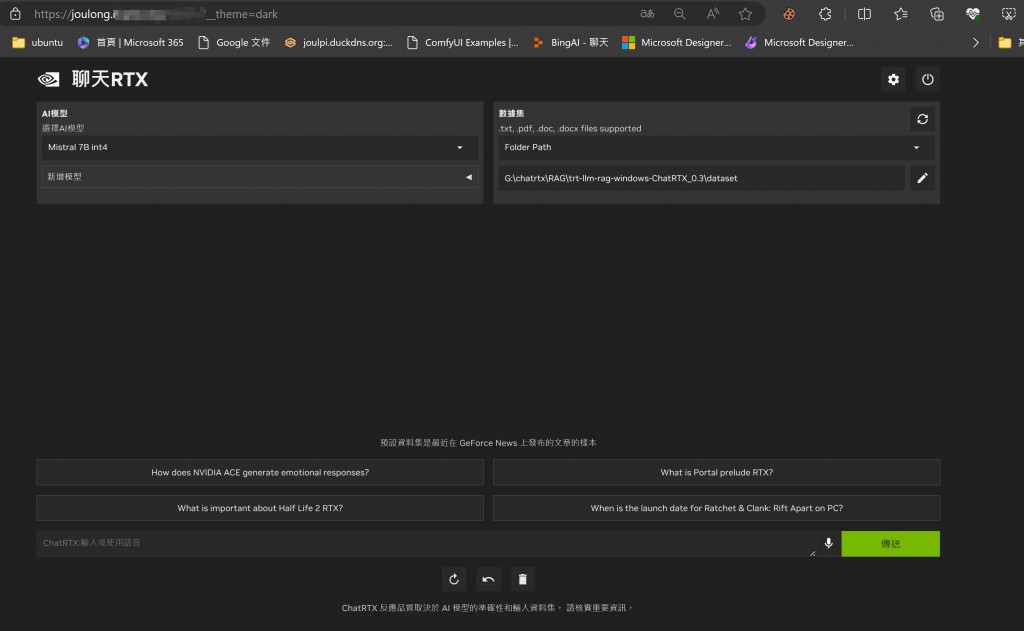The height and width of the screenshot is (631, 1024).
Task: Click the power shutdown icon in ChatRTX
Action: (x=927, y=80)
